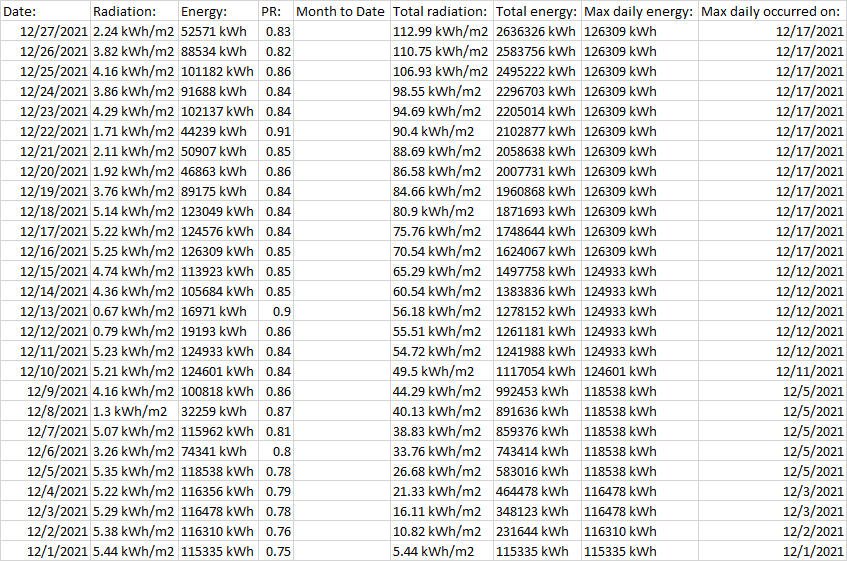This screenshot has width=847, height=561.
Task: Select the 'Radiation:' header cell
Action: 134,11
